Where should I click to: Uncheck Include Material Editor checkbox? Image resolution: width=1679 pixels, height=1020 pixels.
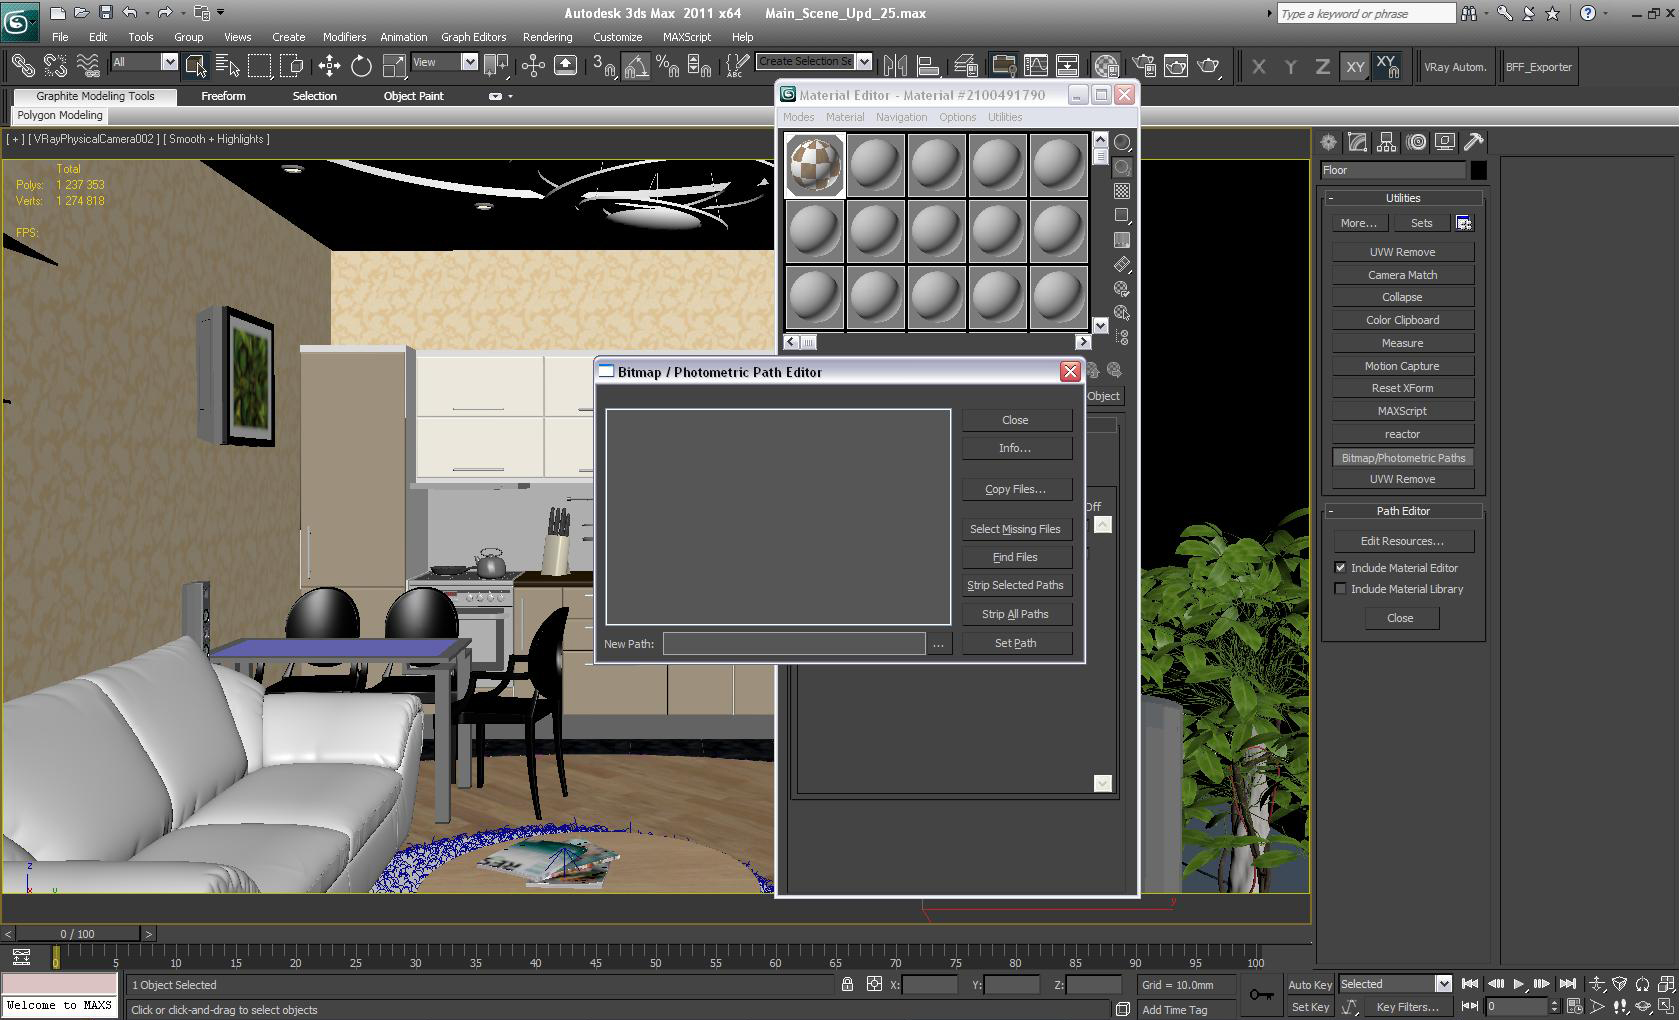coord(1340,568)
